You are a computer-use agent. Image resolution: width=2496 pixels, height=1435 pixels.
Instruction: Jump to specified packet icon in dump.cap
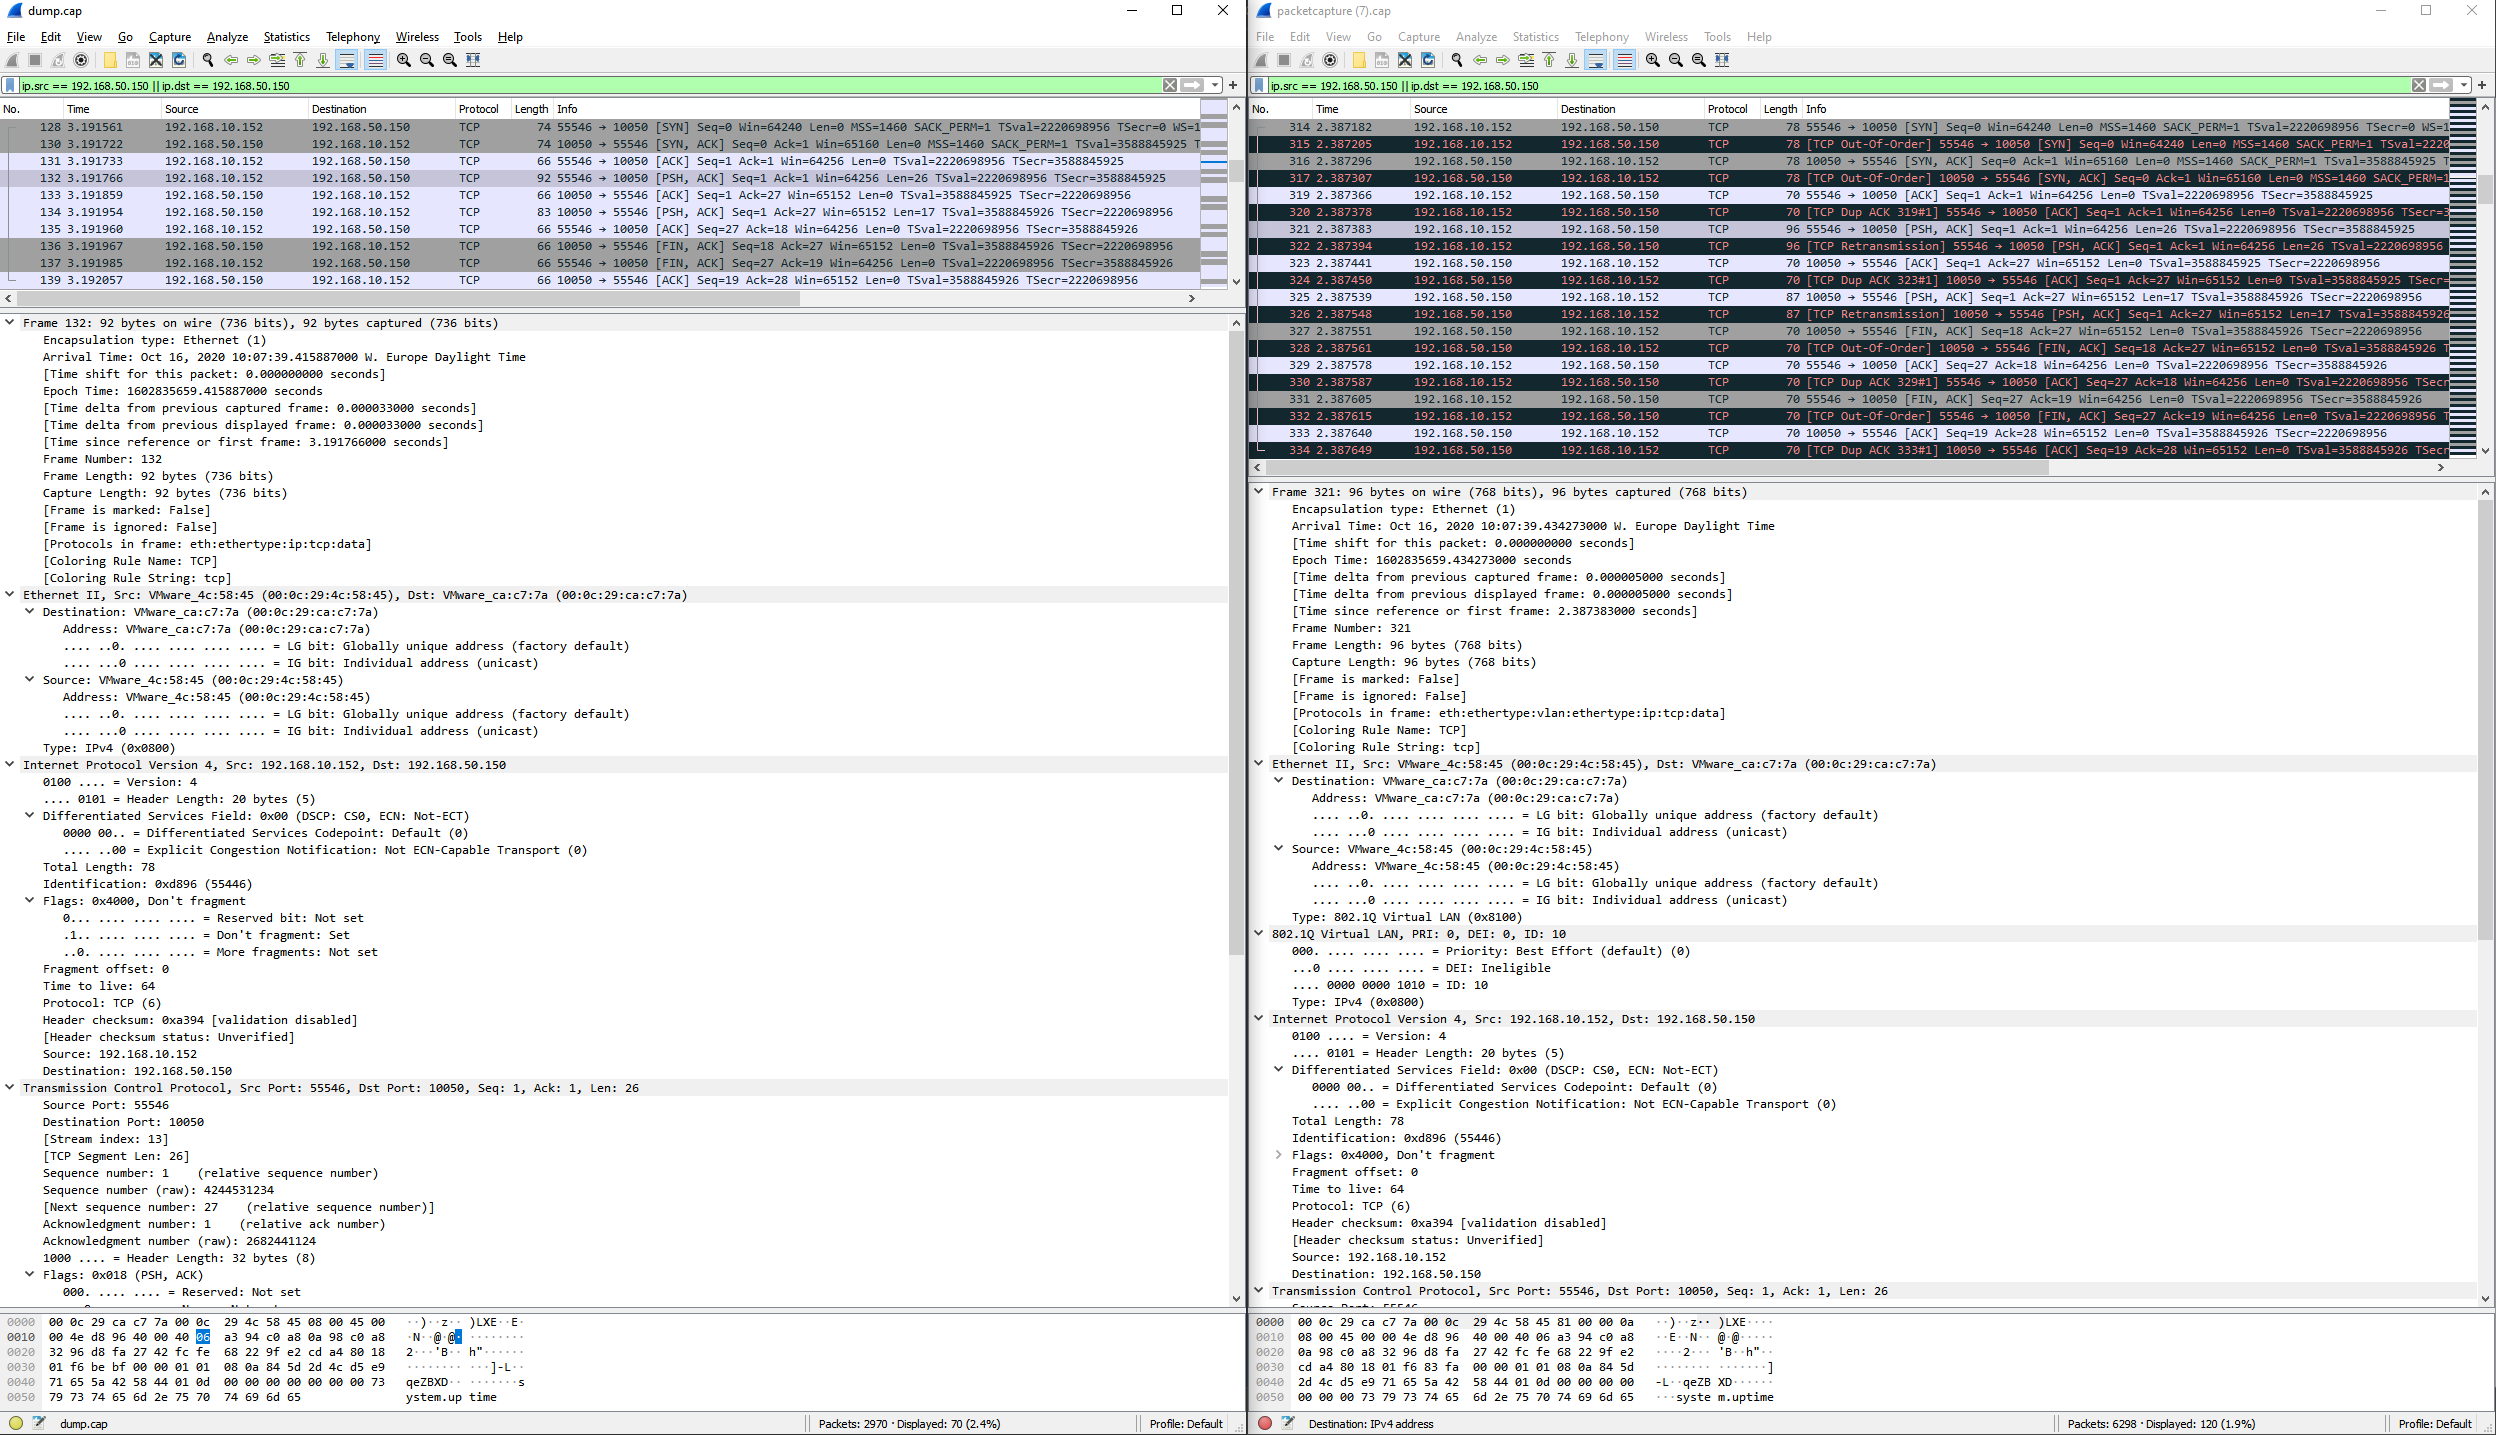pyautogui.click(x=277, y=60)
